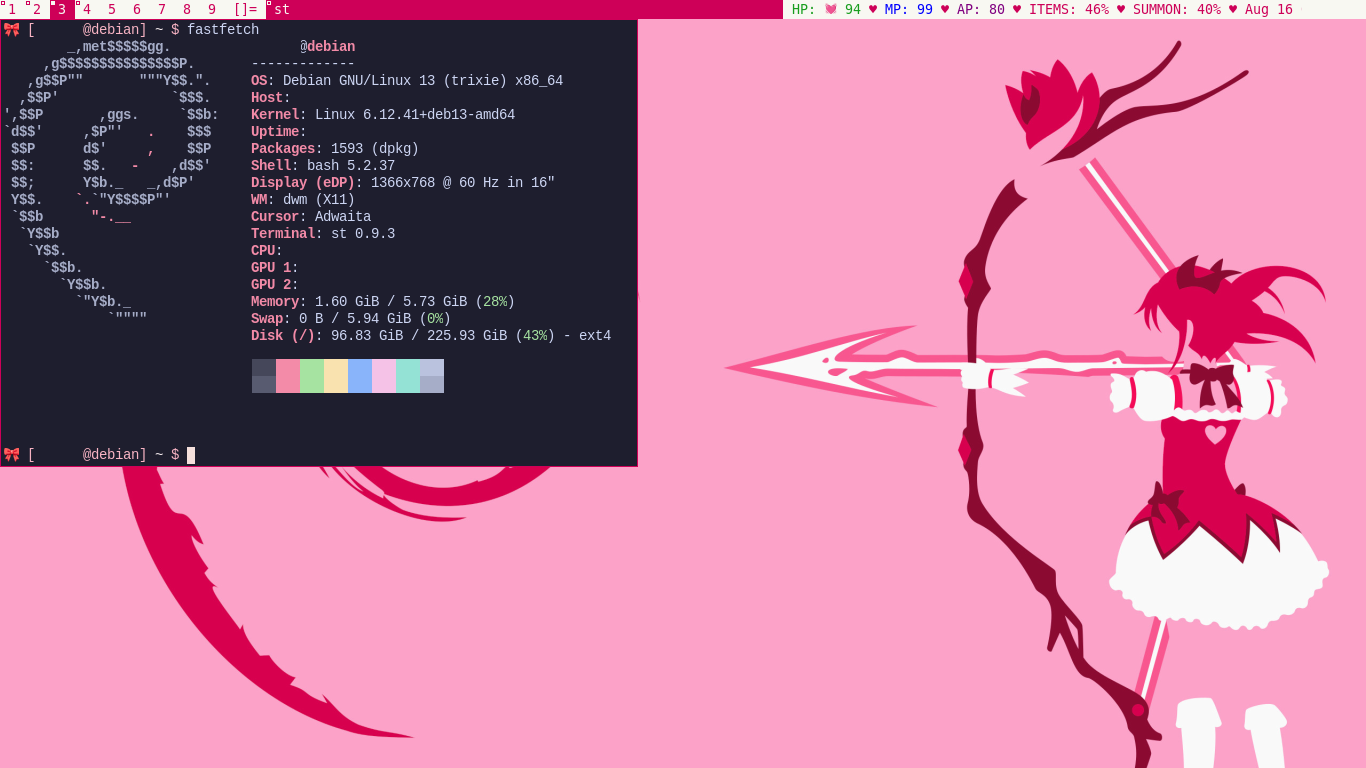Screen dimensions: 1366x768
Task: Pick the light lavender-pink palette swatch
Action: 384,376
